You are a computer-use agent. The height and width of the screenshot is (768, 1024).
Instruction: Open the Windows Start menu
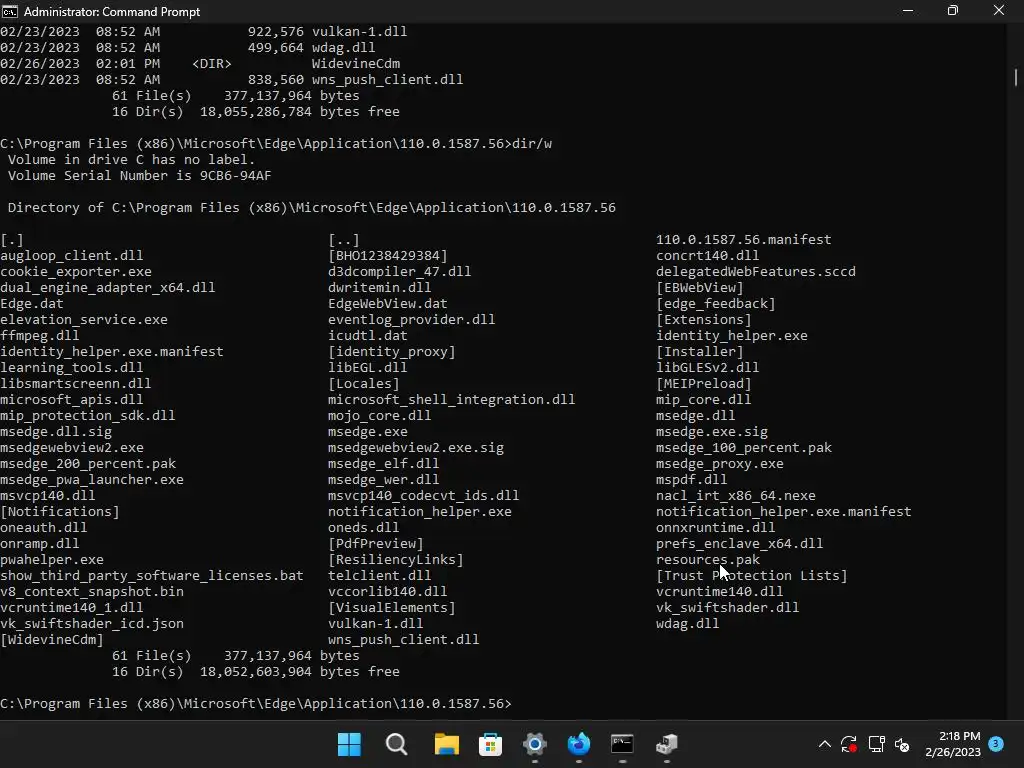click(349, 744)
